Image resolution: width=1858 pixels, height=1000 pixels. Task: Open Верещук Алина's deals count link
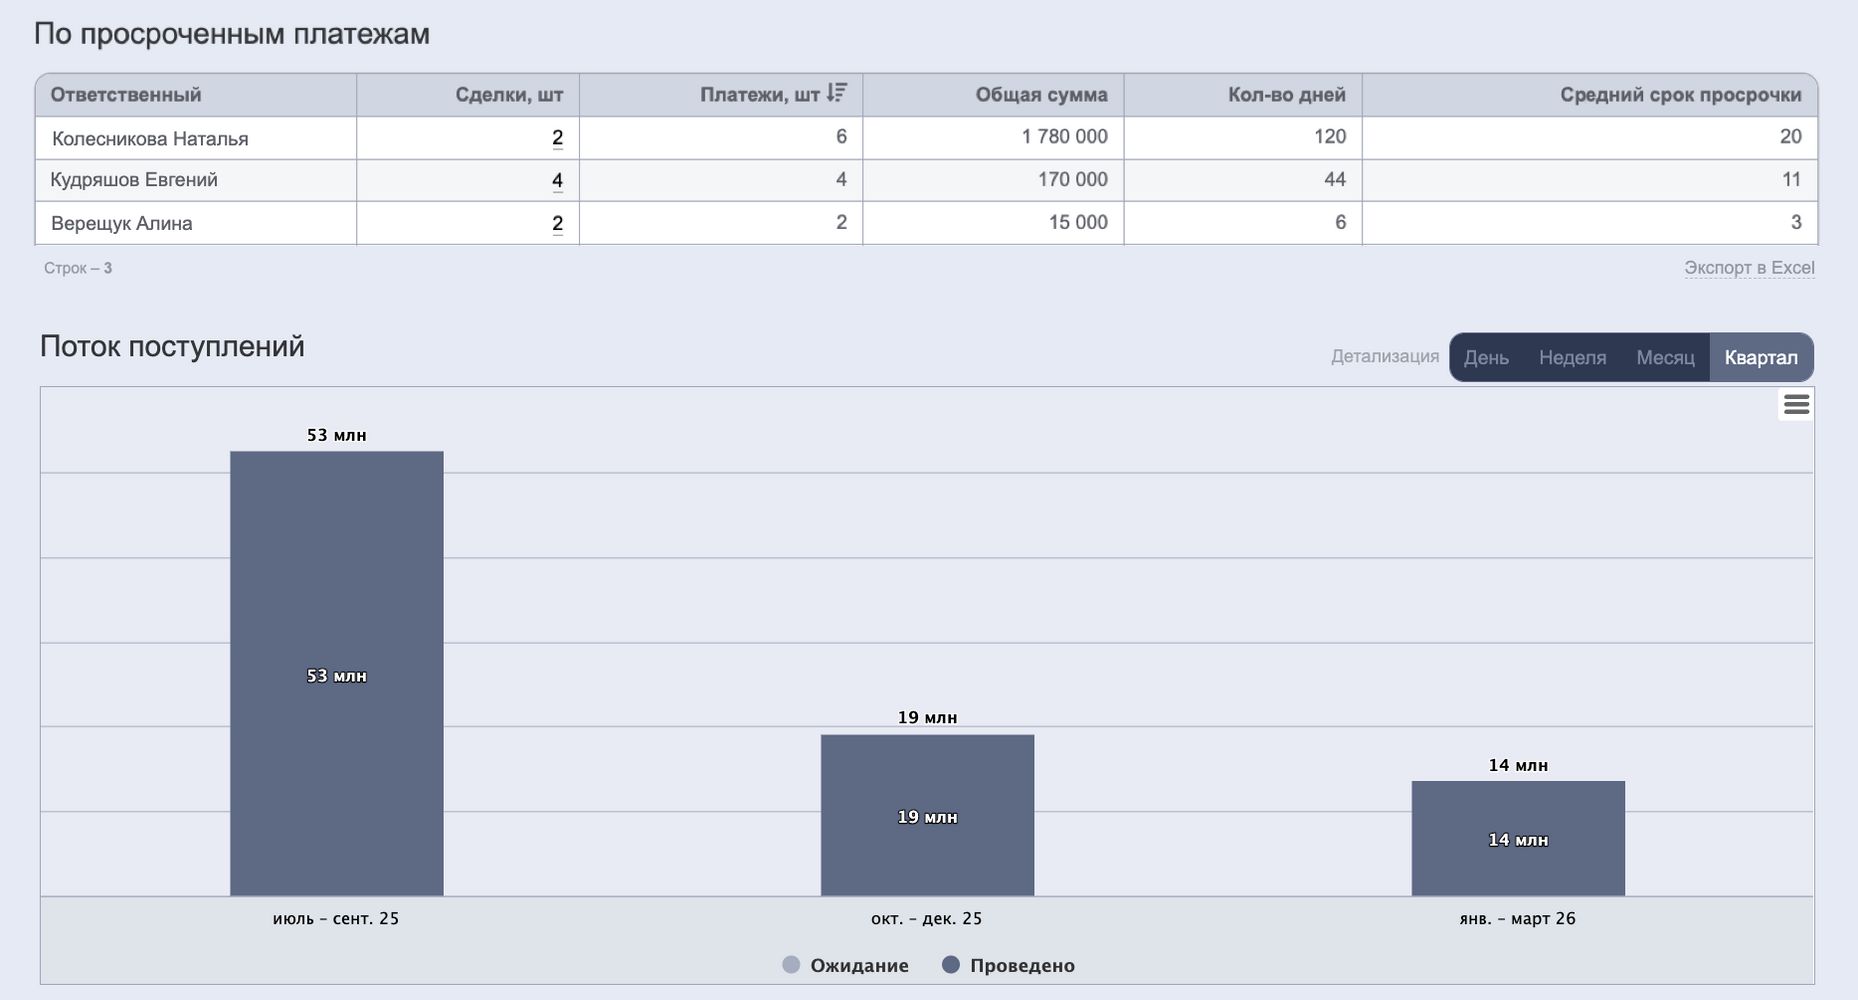coord(557,223)
